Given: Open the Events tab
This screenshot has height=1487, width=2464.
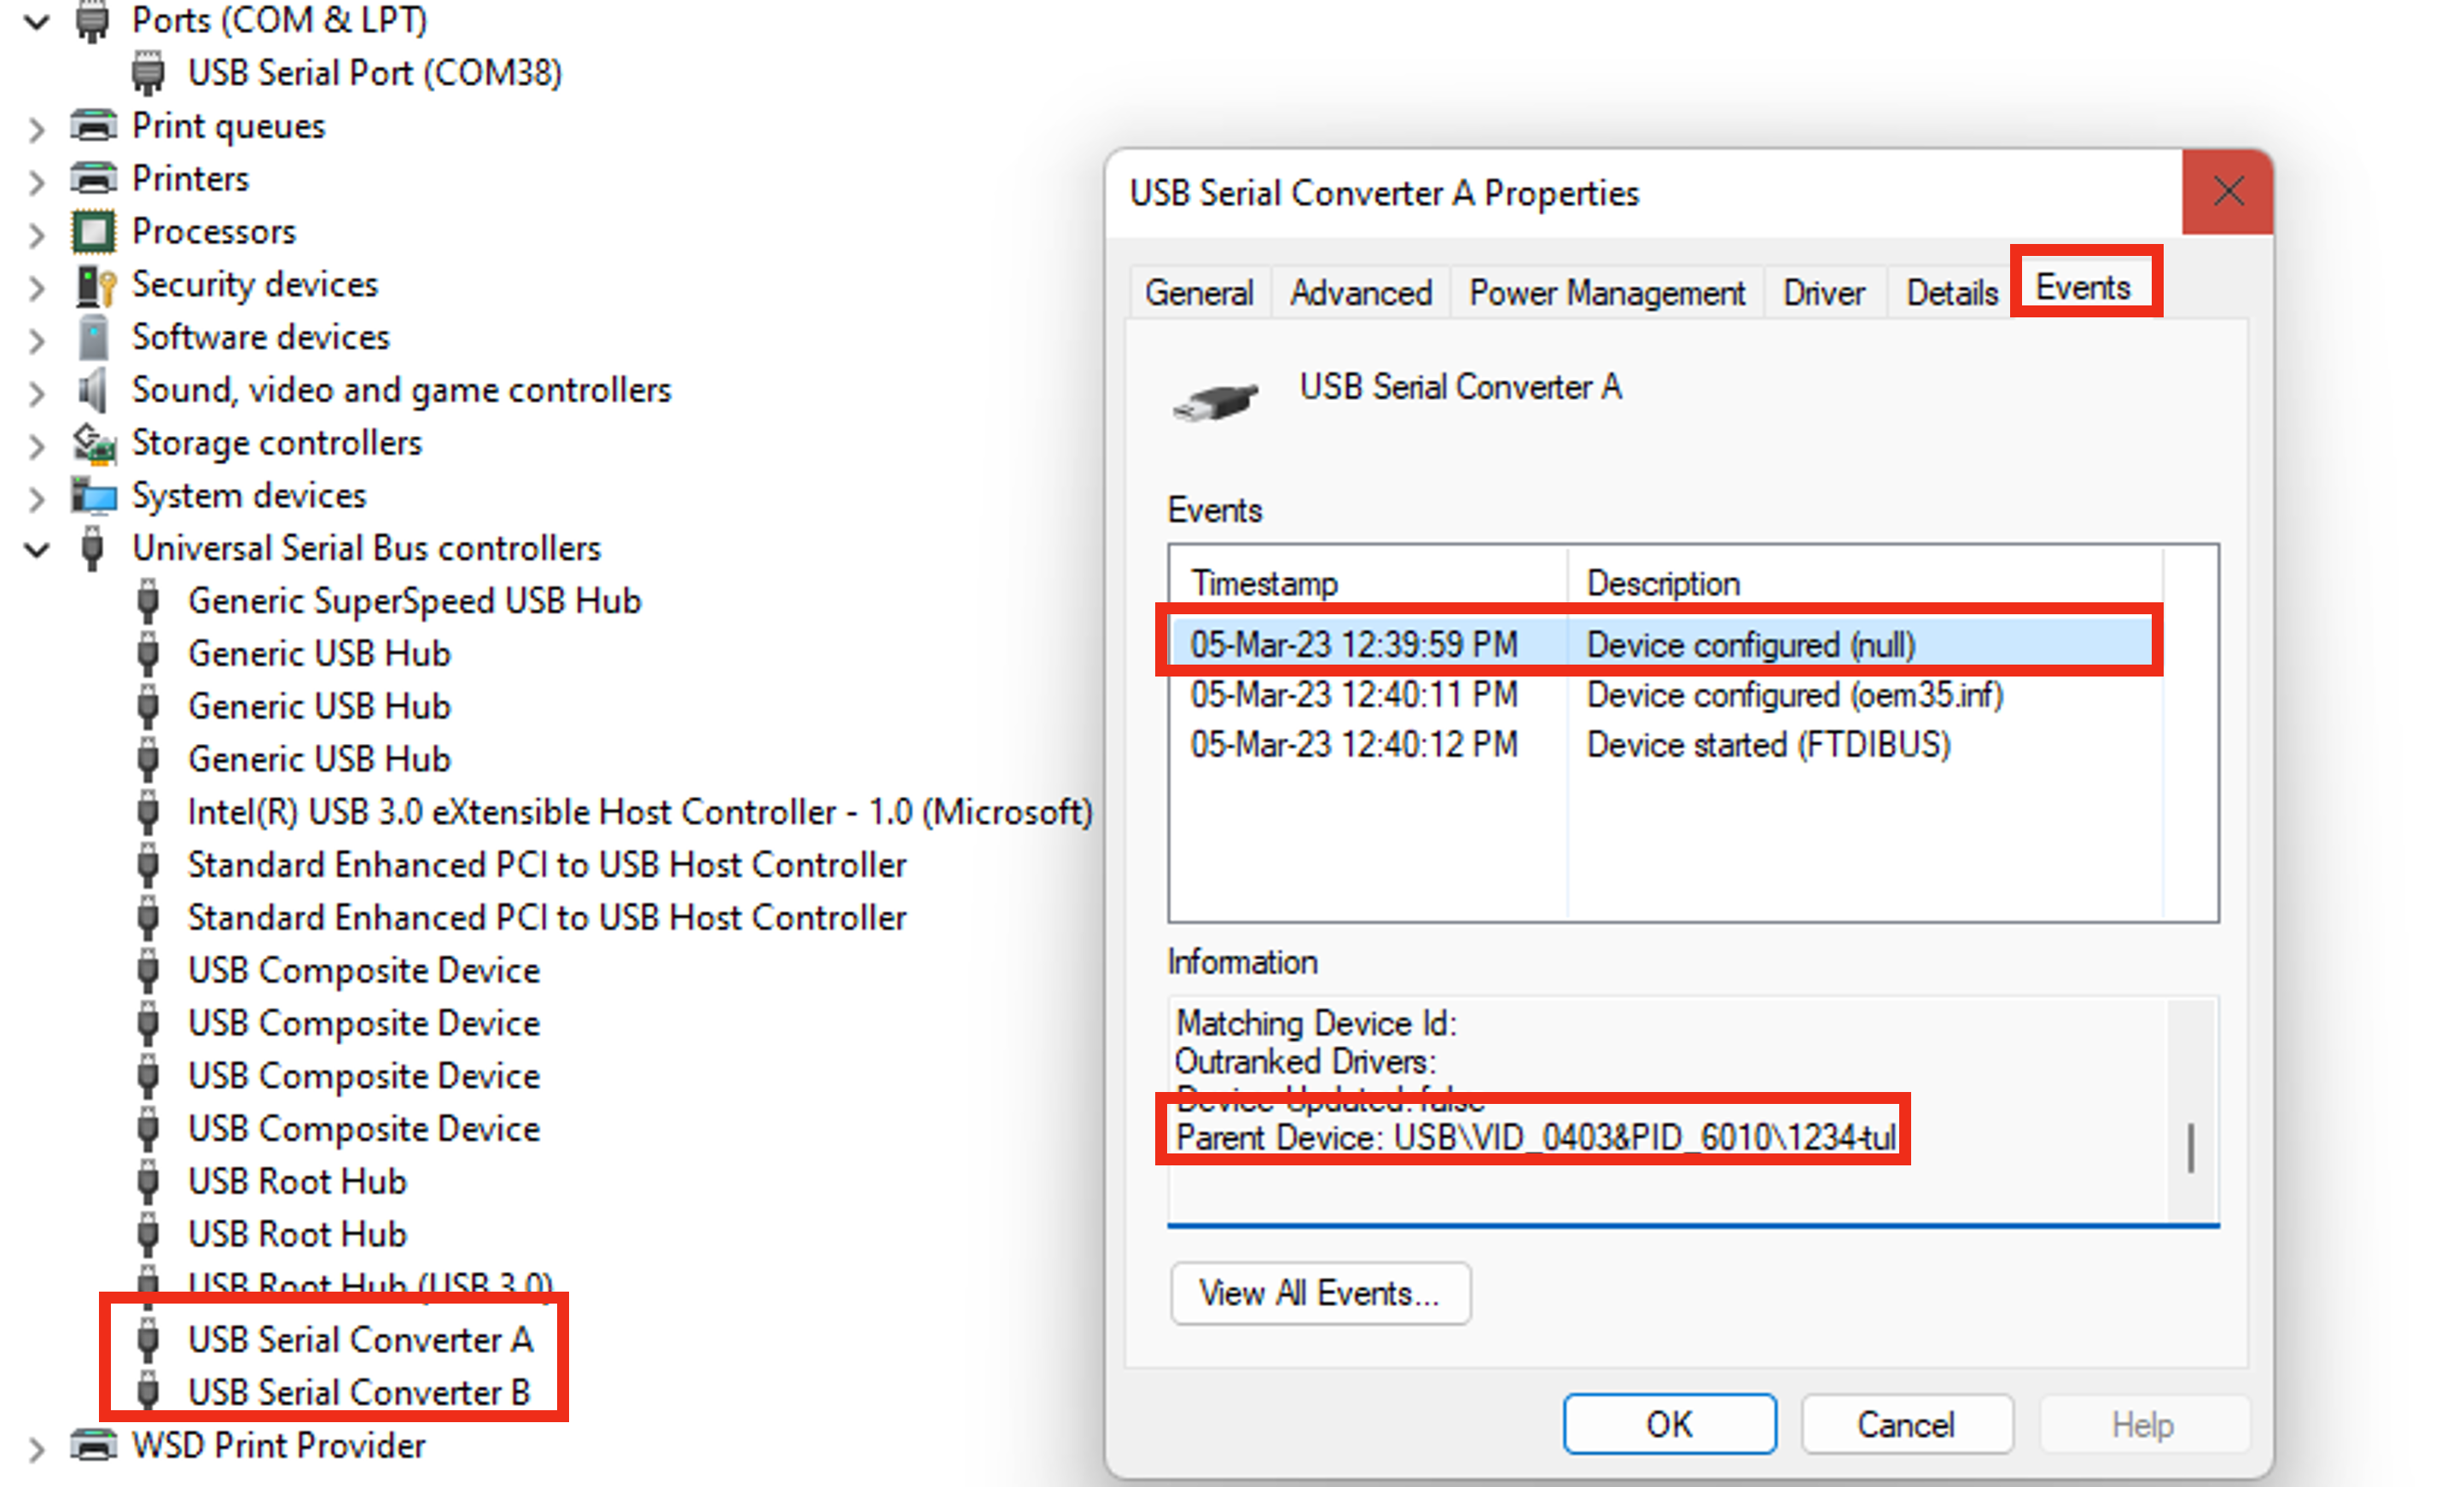Looking at the screenshot, I should pyautogui.click(x=2085, y=287).
